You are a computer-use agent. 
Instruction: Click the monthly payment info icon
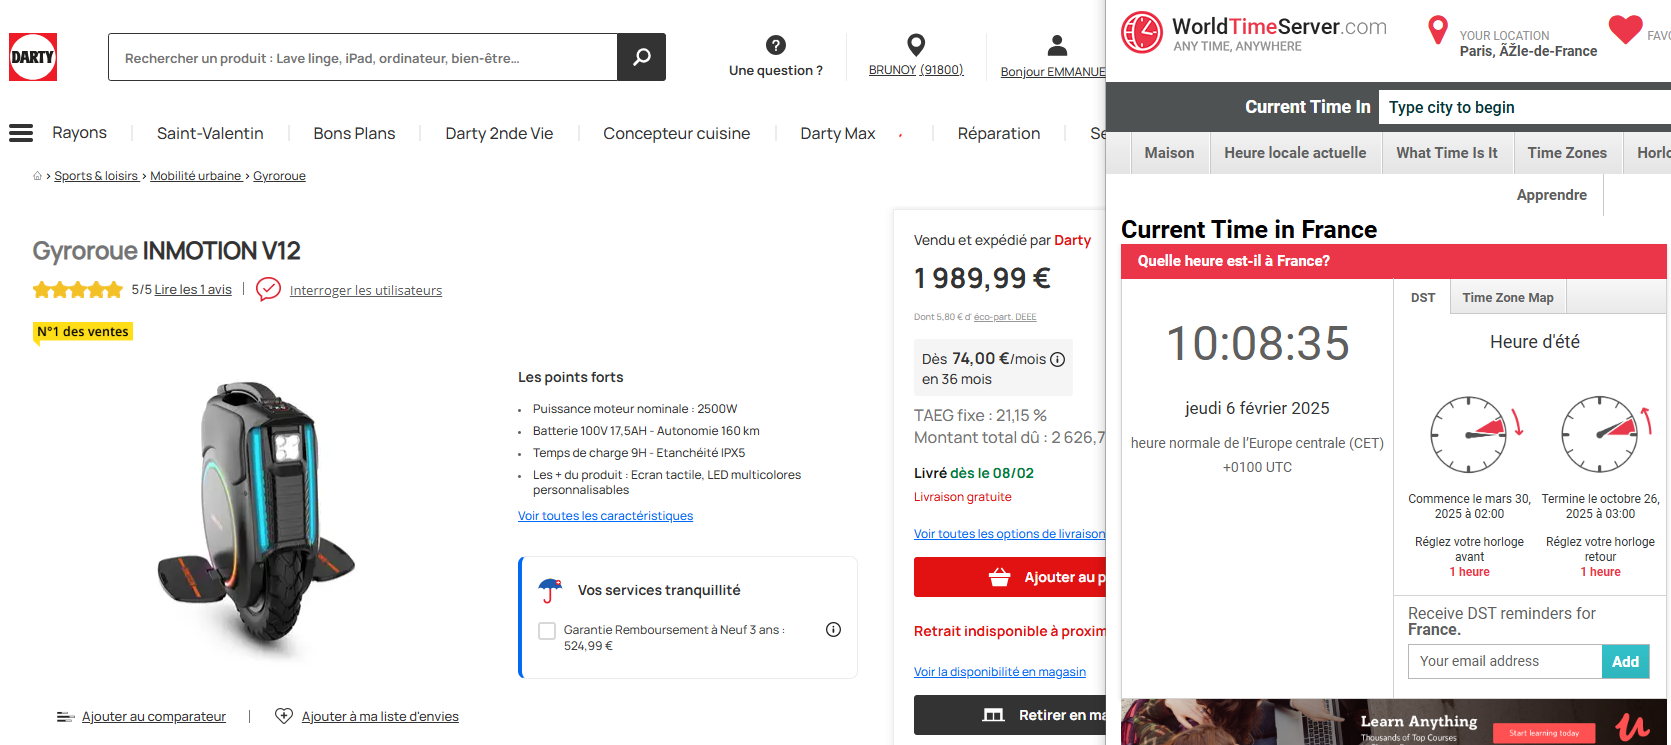click(x=1057, y=359)
